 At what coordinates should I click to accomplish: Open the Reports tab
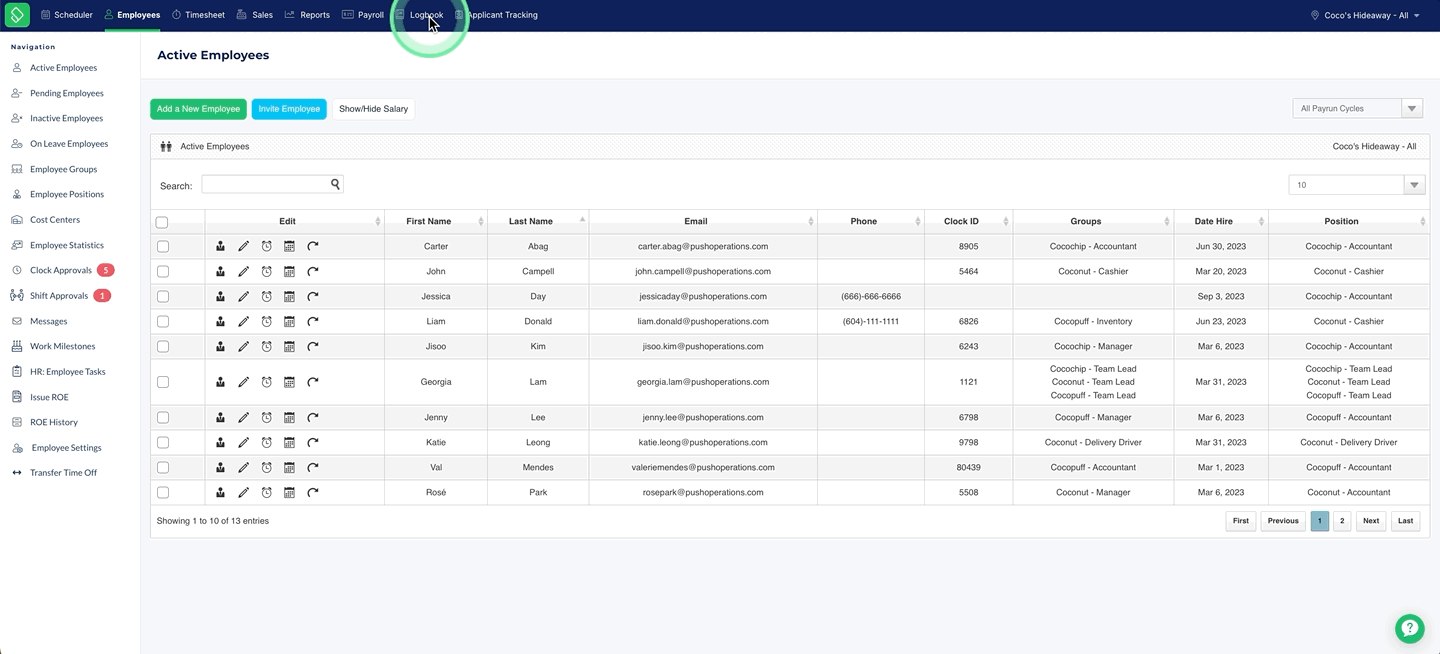pos(307,15)
